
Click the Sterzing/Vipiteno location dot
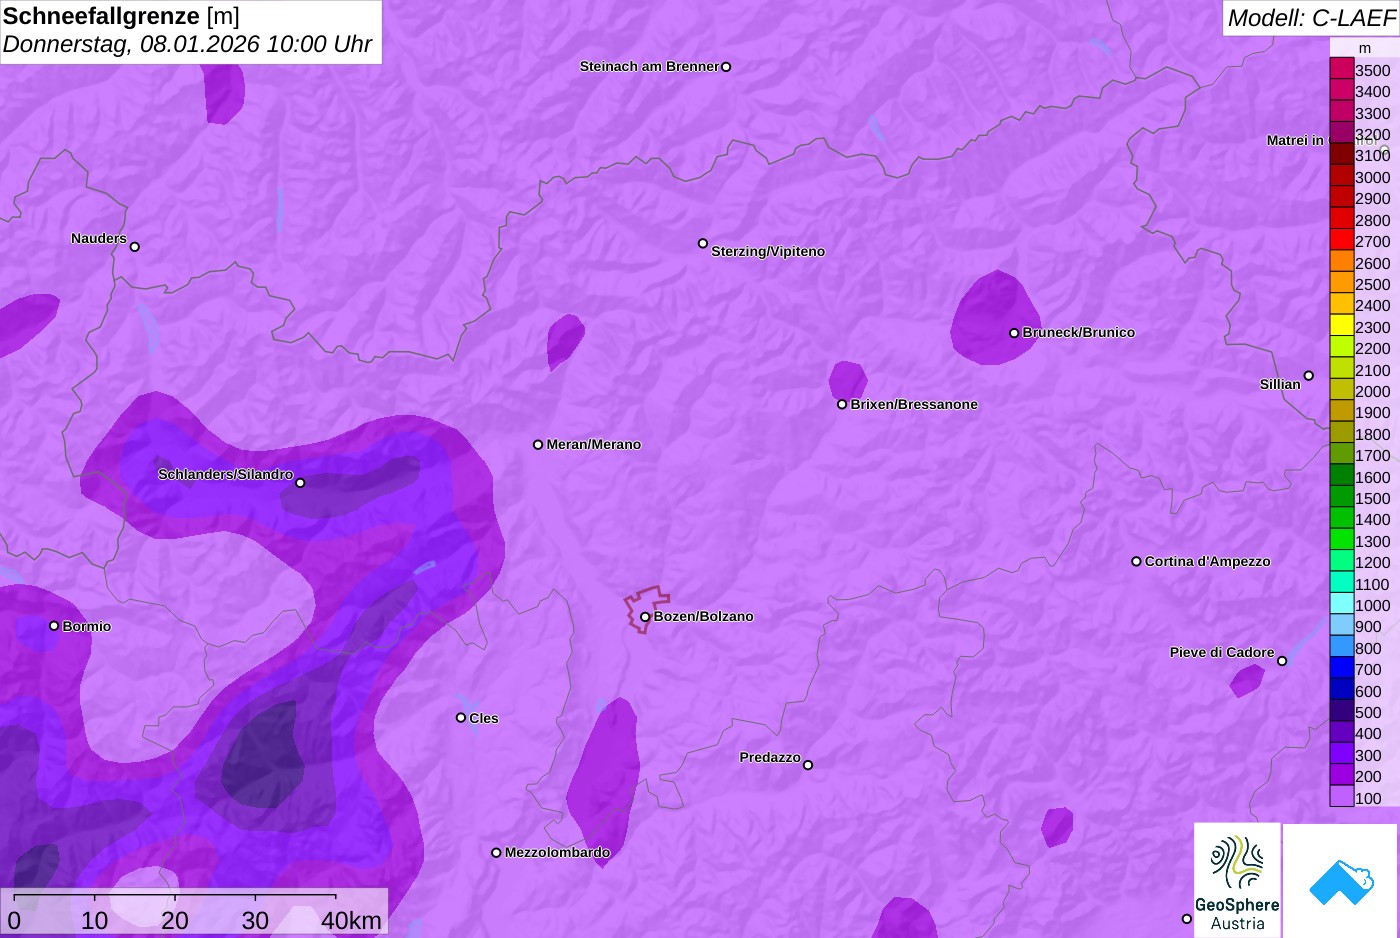coord(703,243)
